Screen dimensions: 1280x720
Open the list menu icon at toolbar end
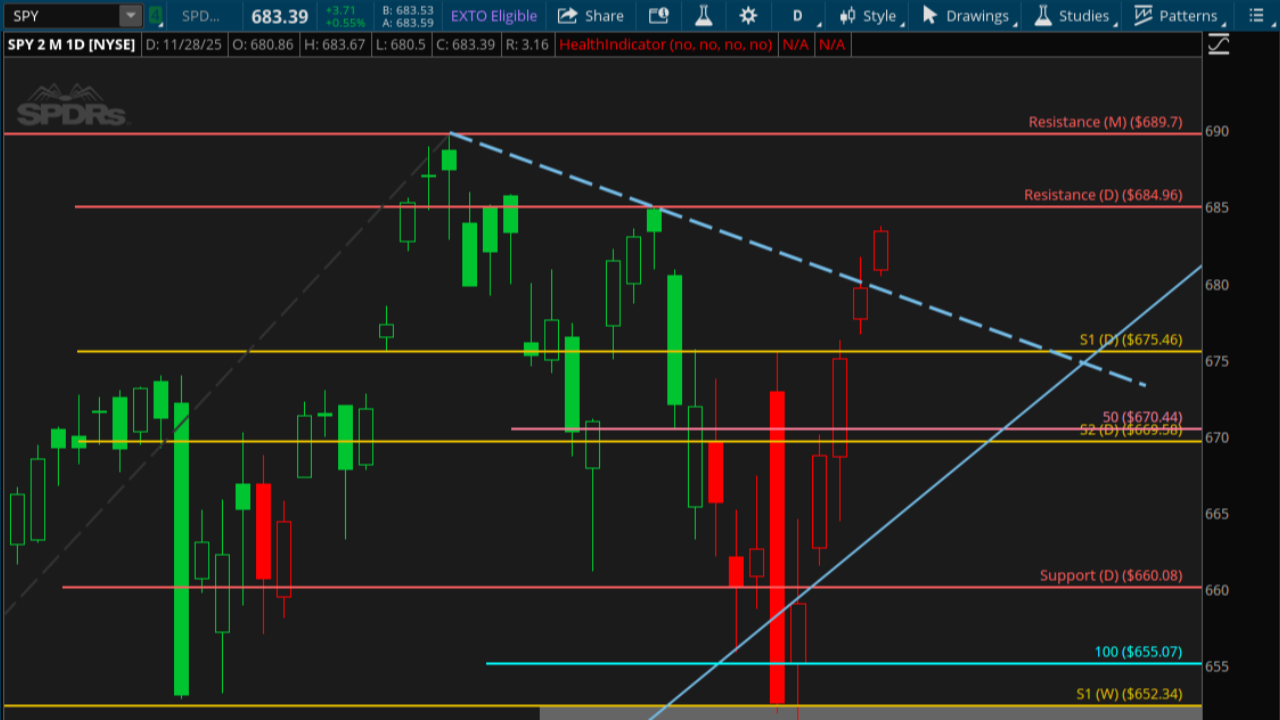coord(1256,16)
